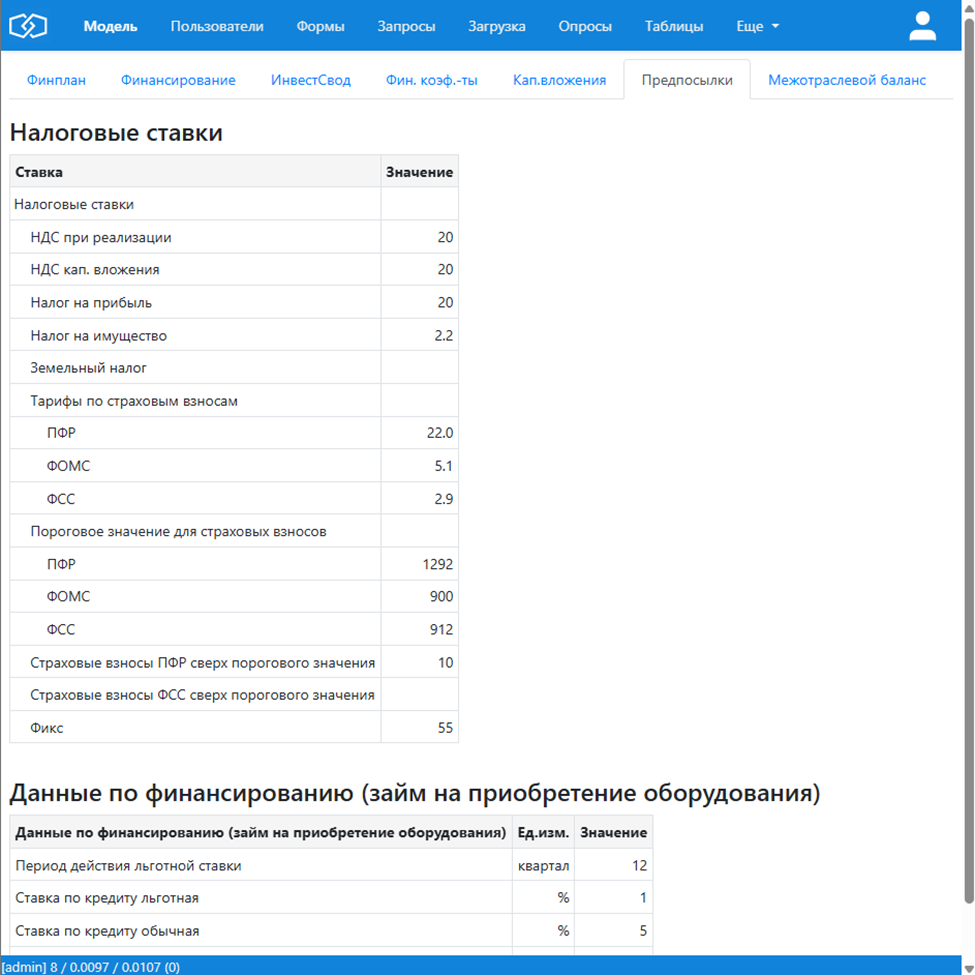
Task: Click the vertical scrollbar on the right
Action: point(967,450)
